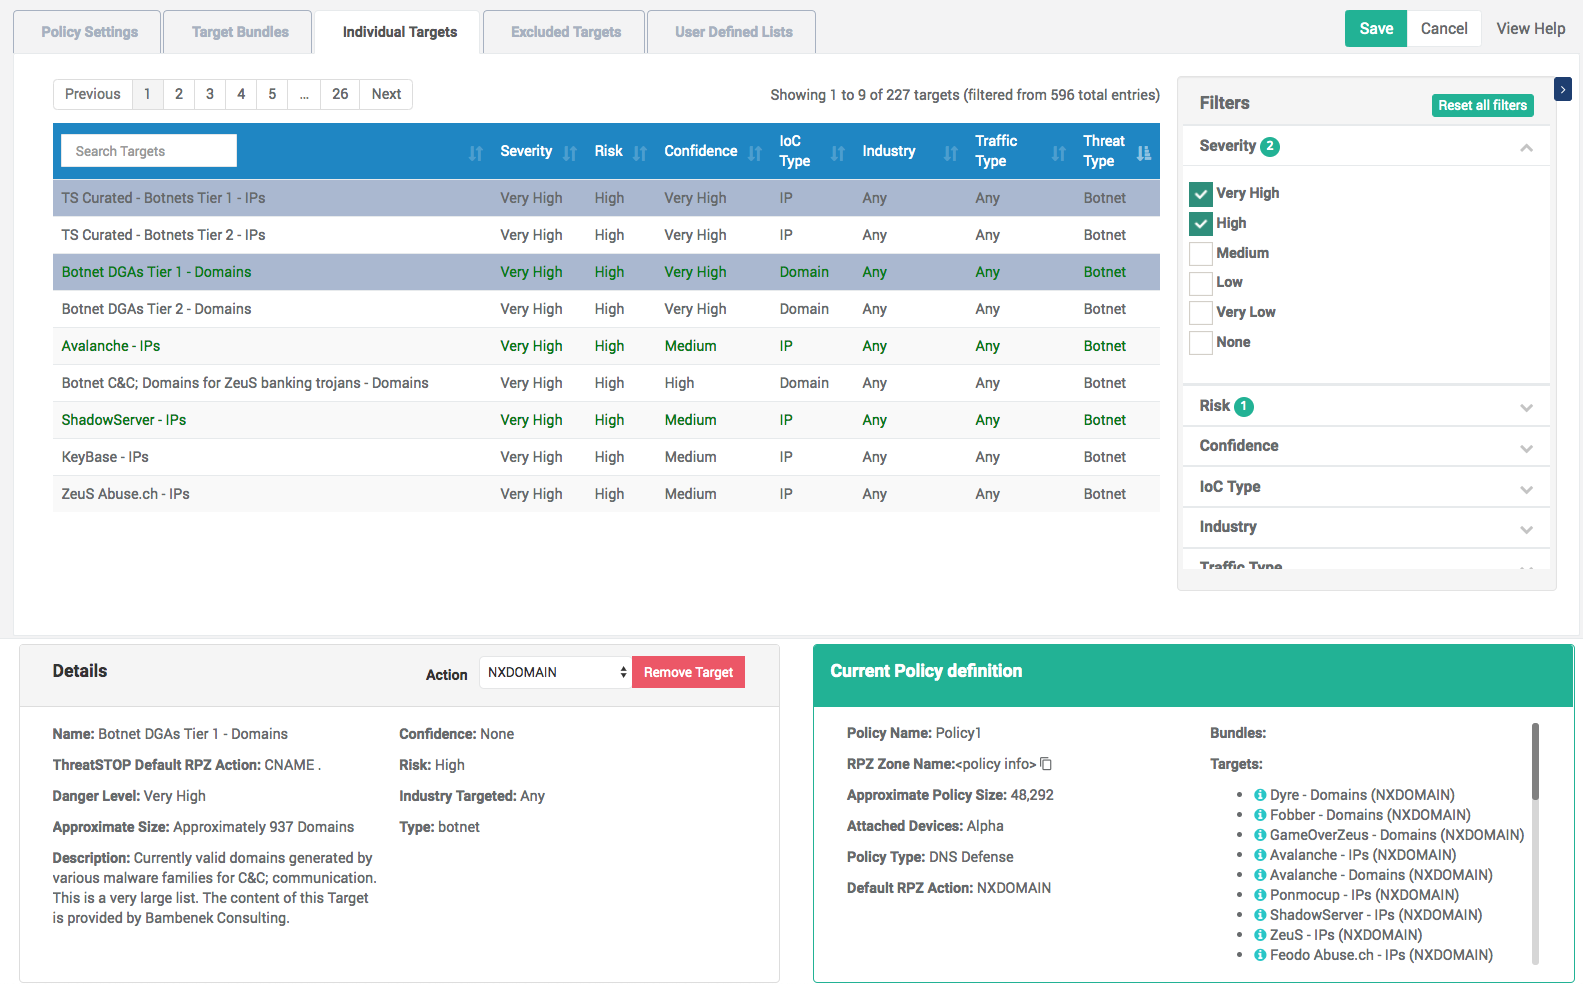Enable the Medium severity checkbox

[1201, 253]
